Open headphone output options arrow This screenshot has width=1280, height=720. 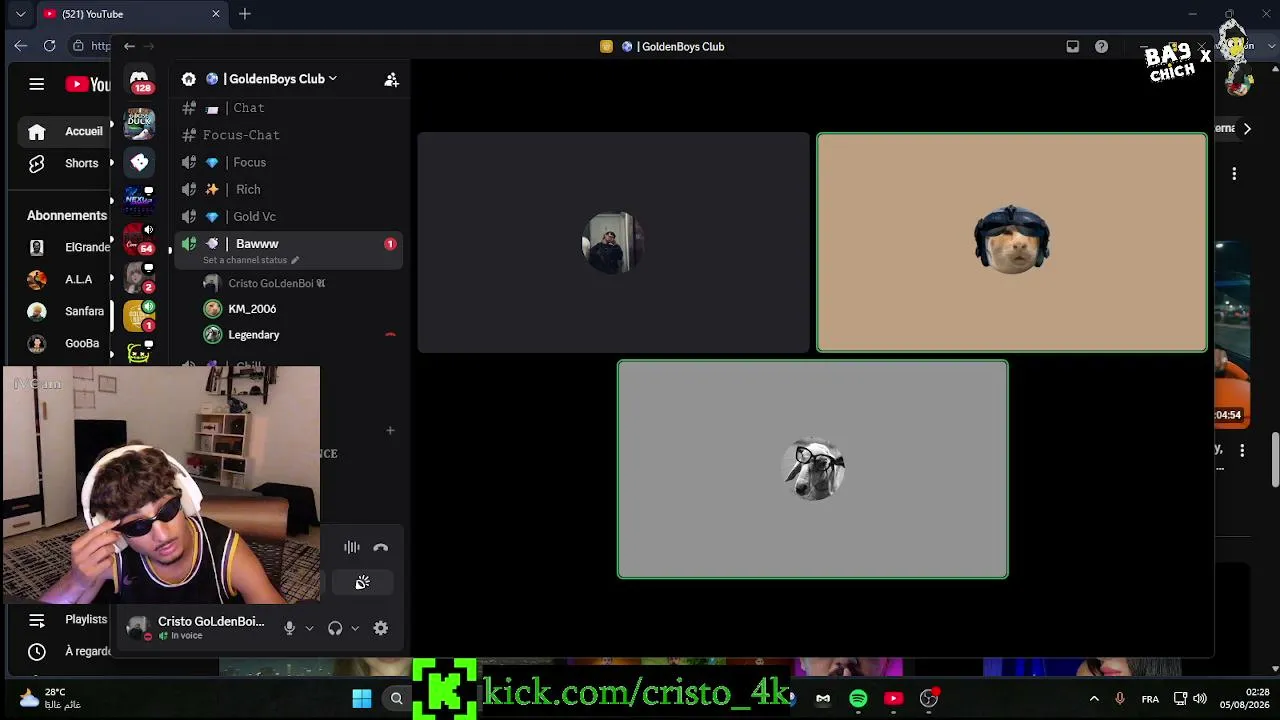coord(354,628)
